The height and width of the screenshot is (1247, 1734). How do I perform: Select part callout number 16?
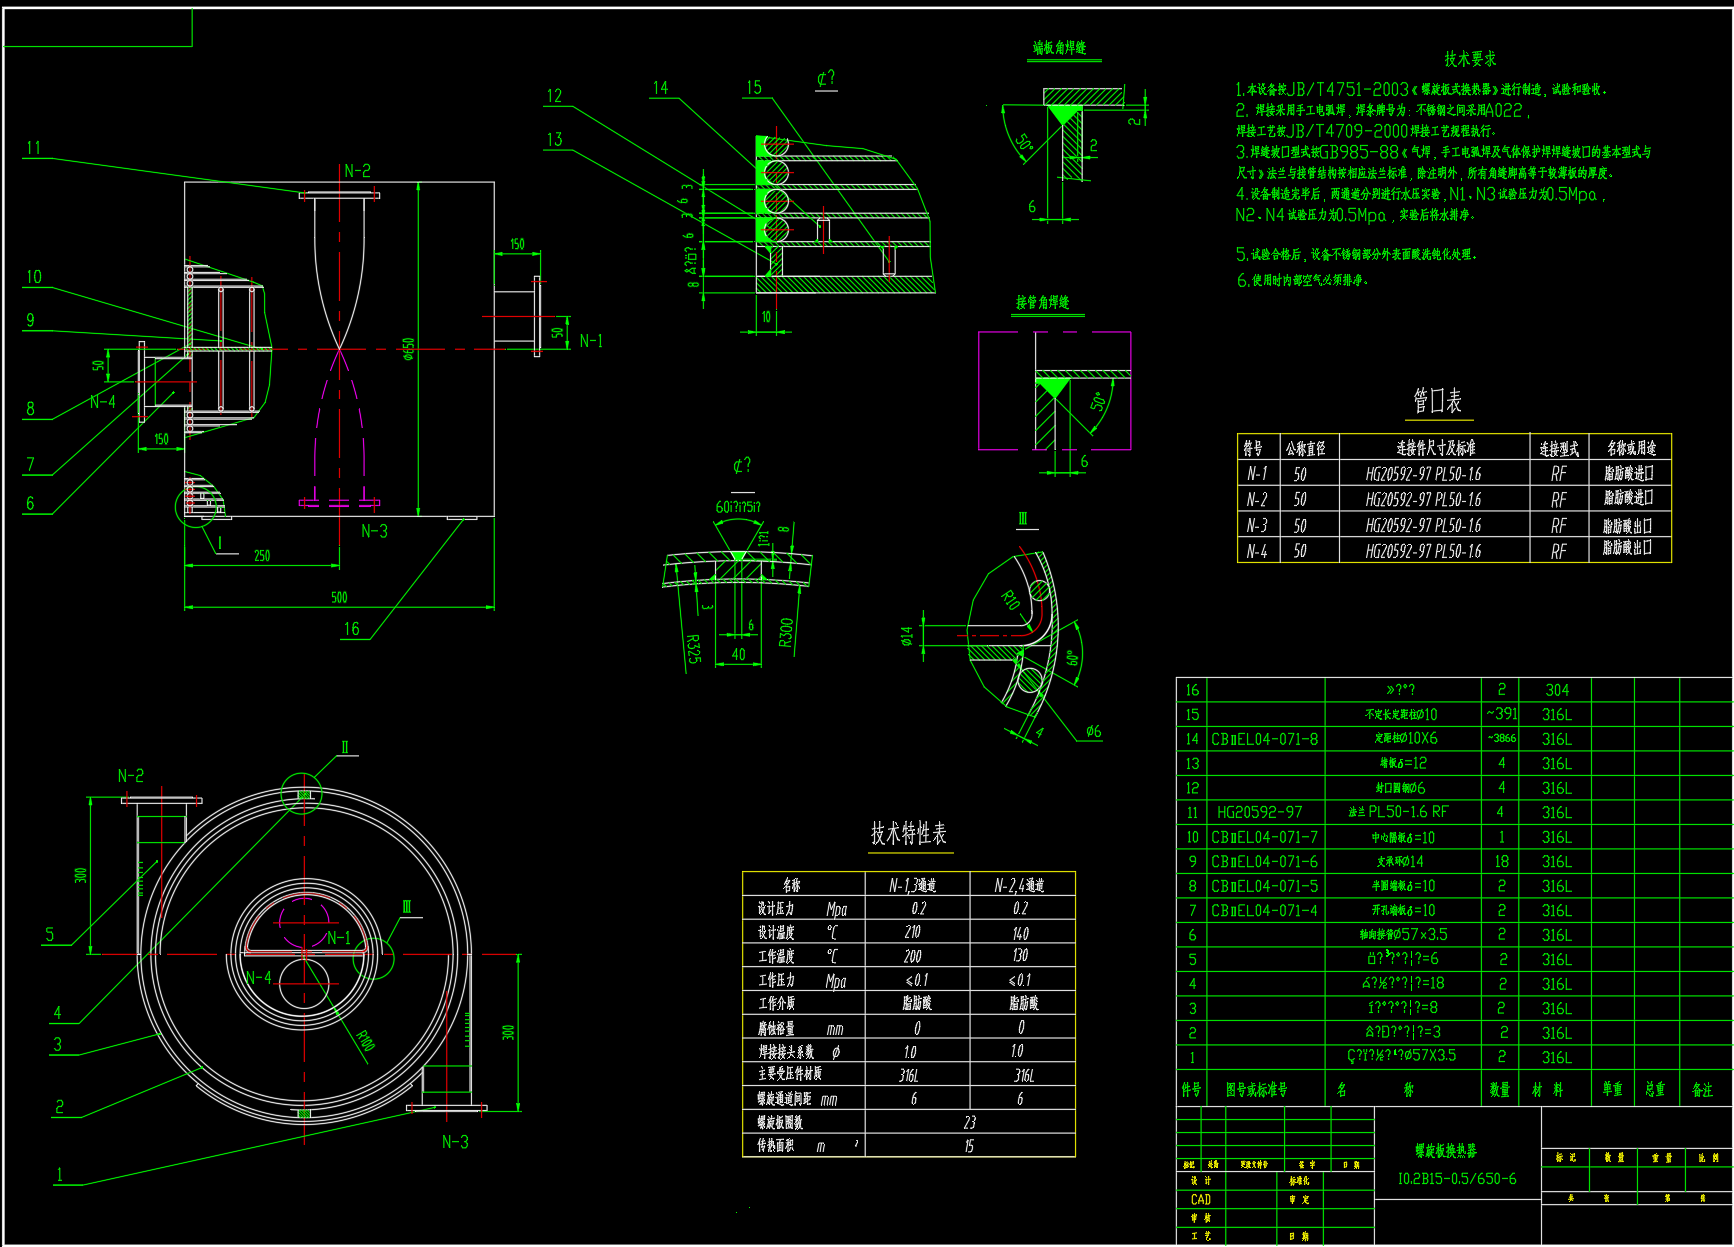click(x=351, y=629)
